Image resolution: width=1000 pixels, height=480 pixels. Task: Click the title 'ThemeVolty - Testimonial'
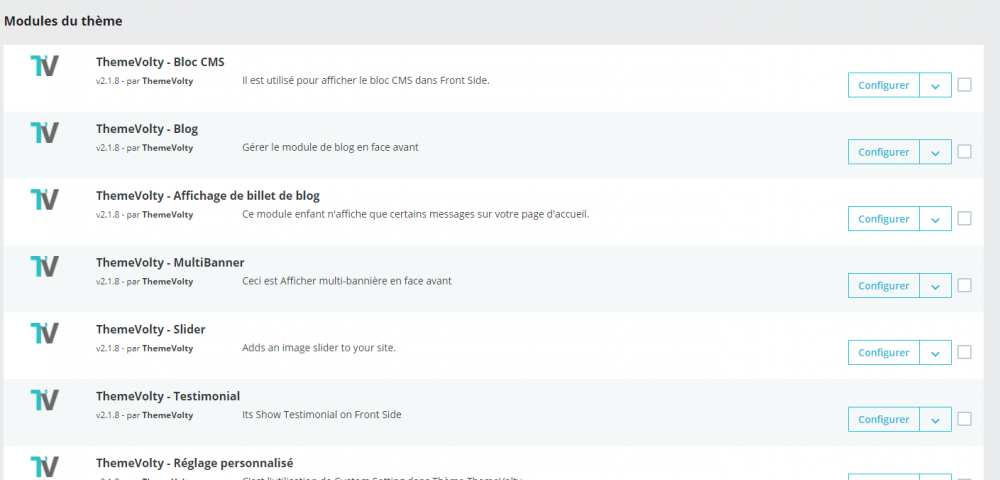click(168, 396)
